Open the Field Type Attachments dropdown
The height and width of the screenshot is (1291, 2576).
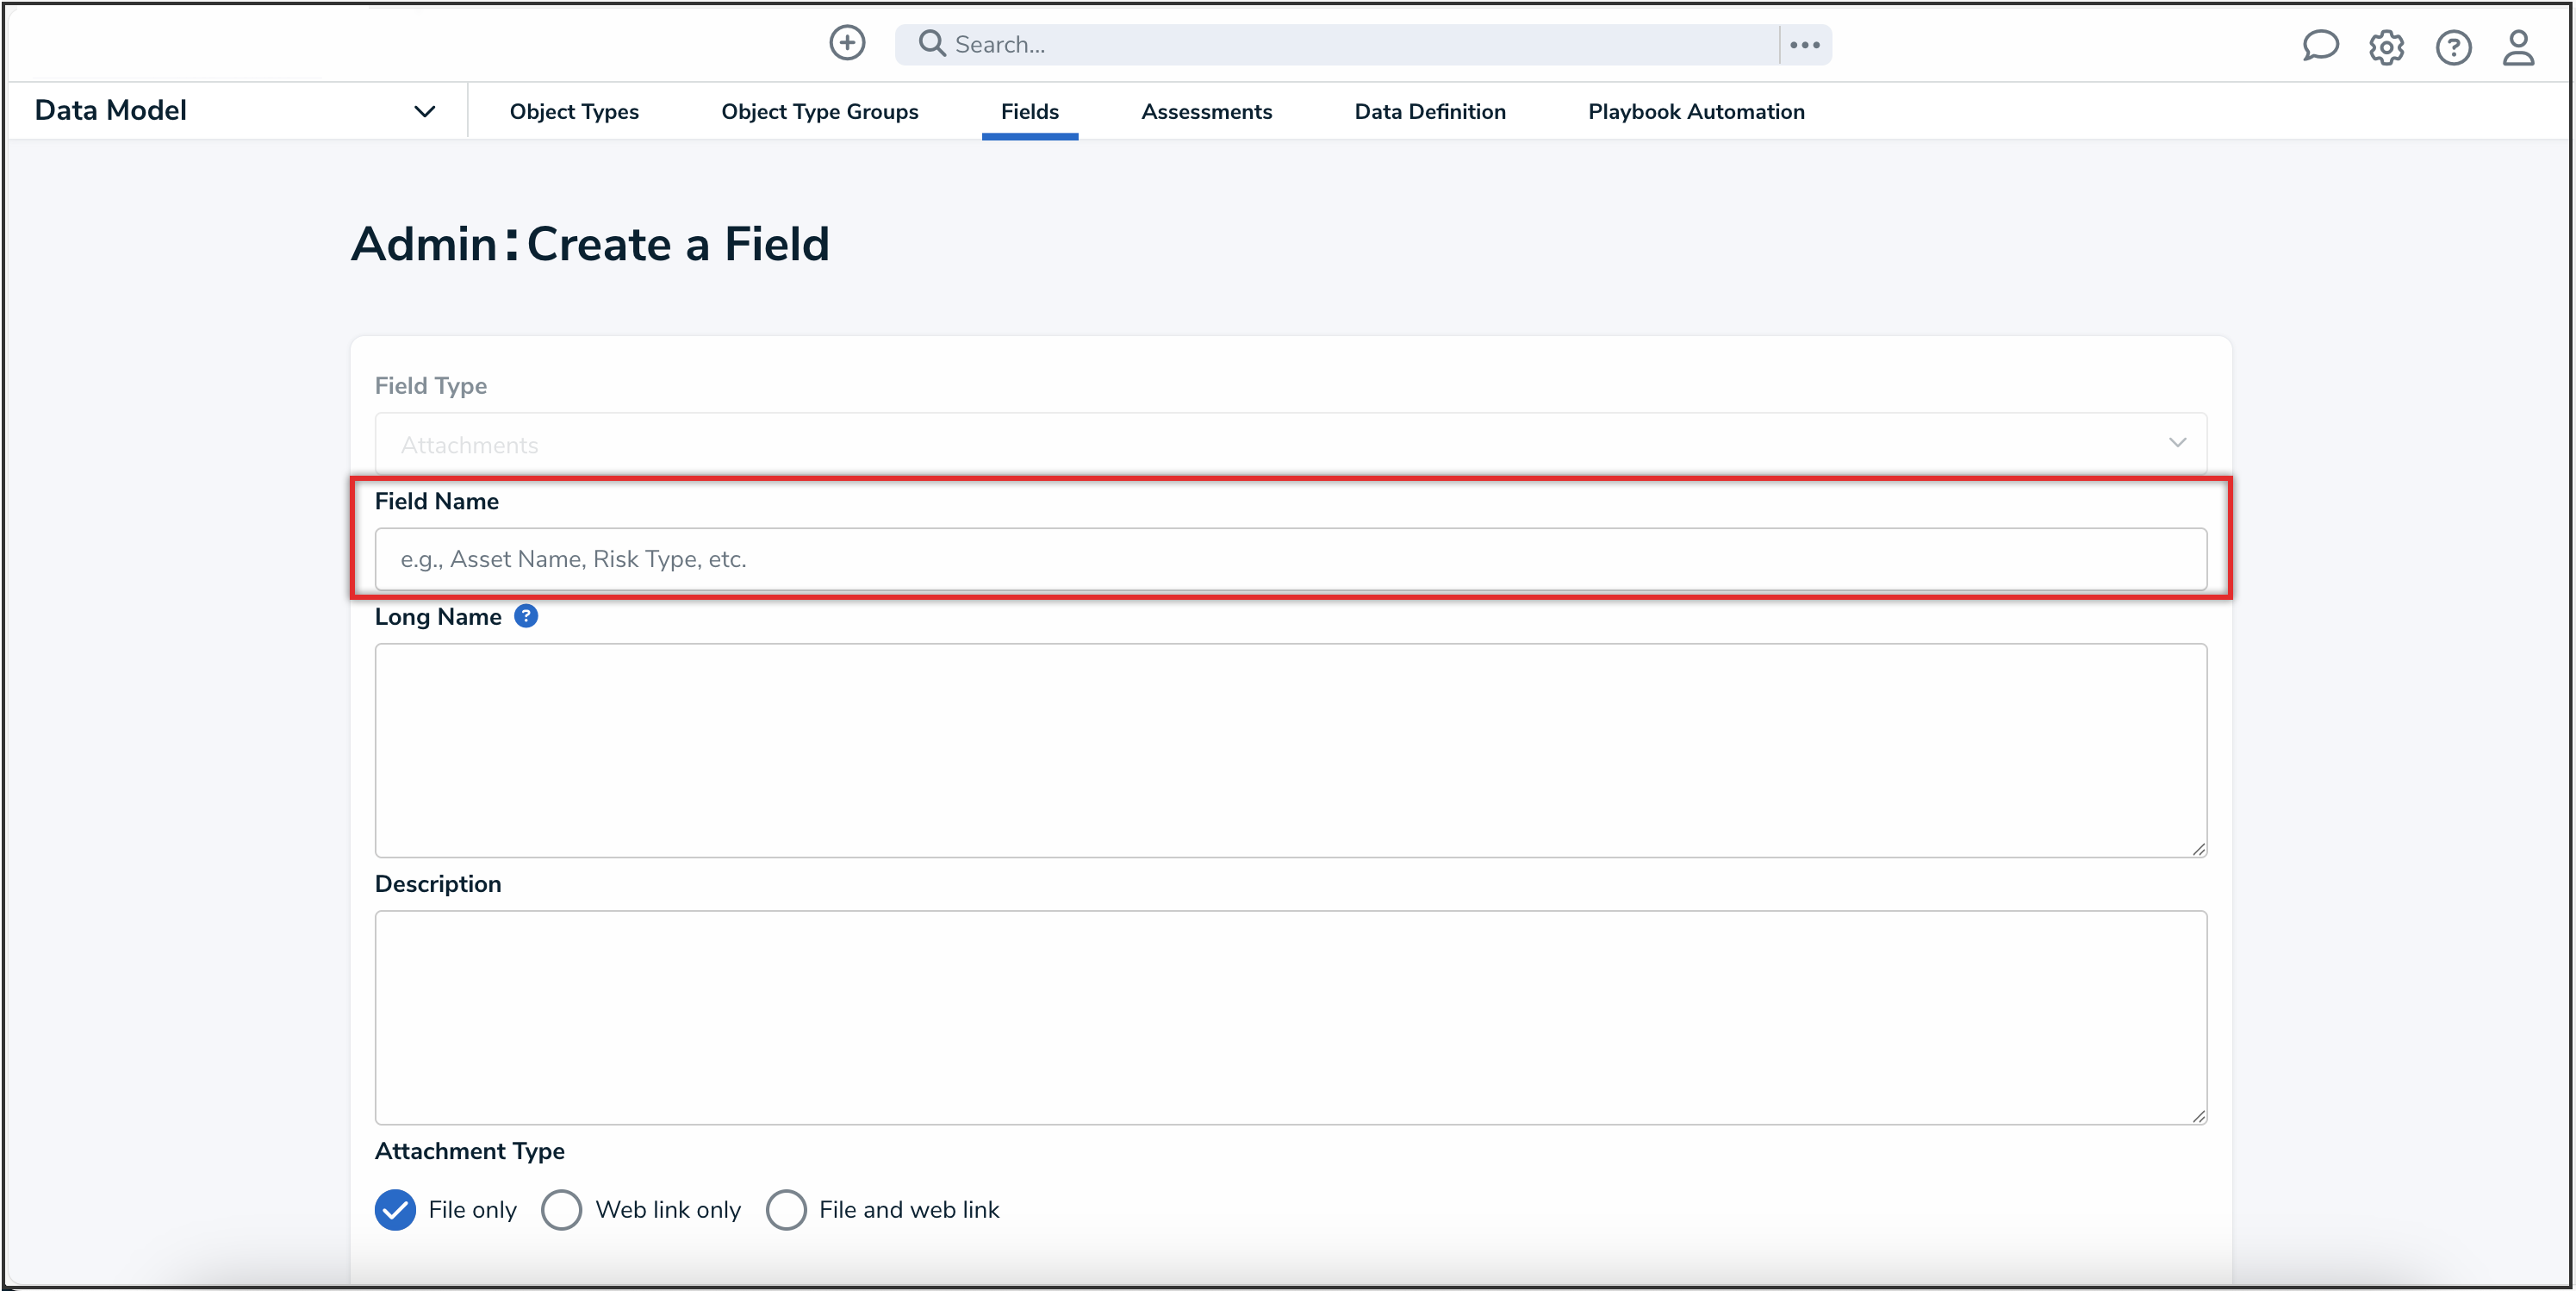click(1288, 444)
